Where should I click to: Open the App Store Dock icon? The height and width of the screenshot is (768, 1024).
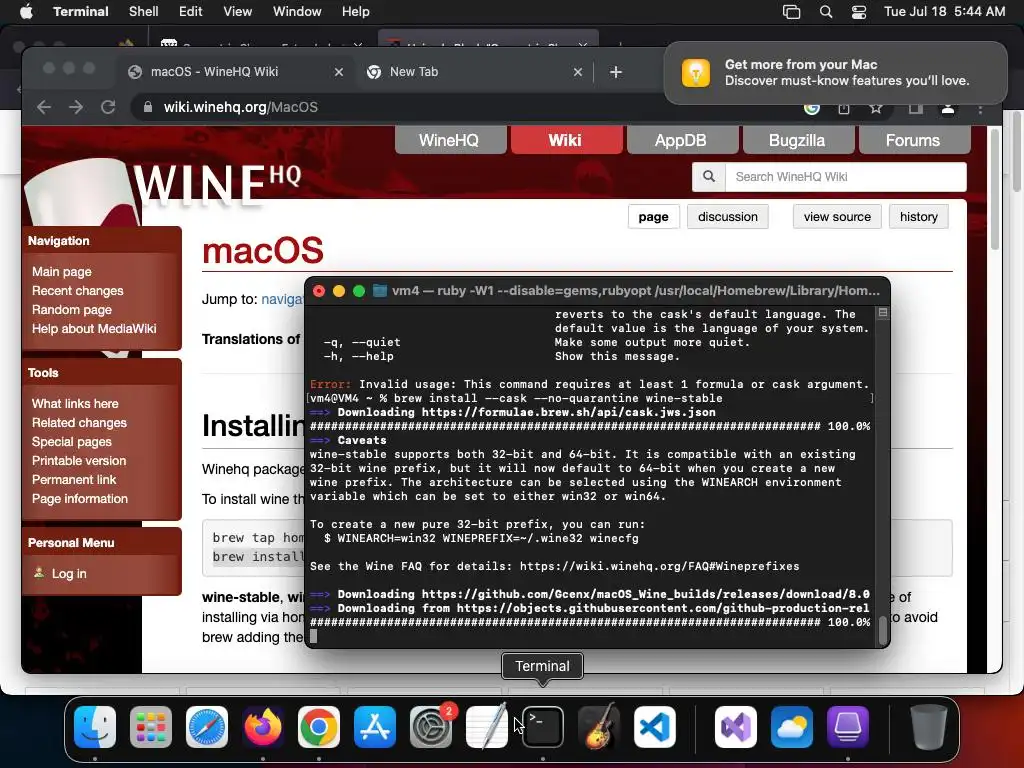pyautogui.click(x=375, y=727)
